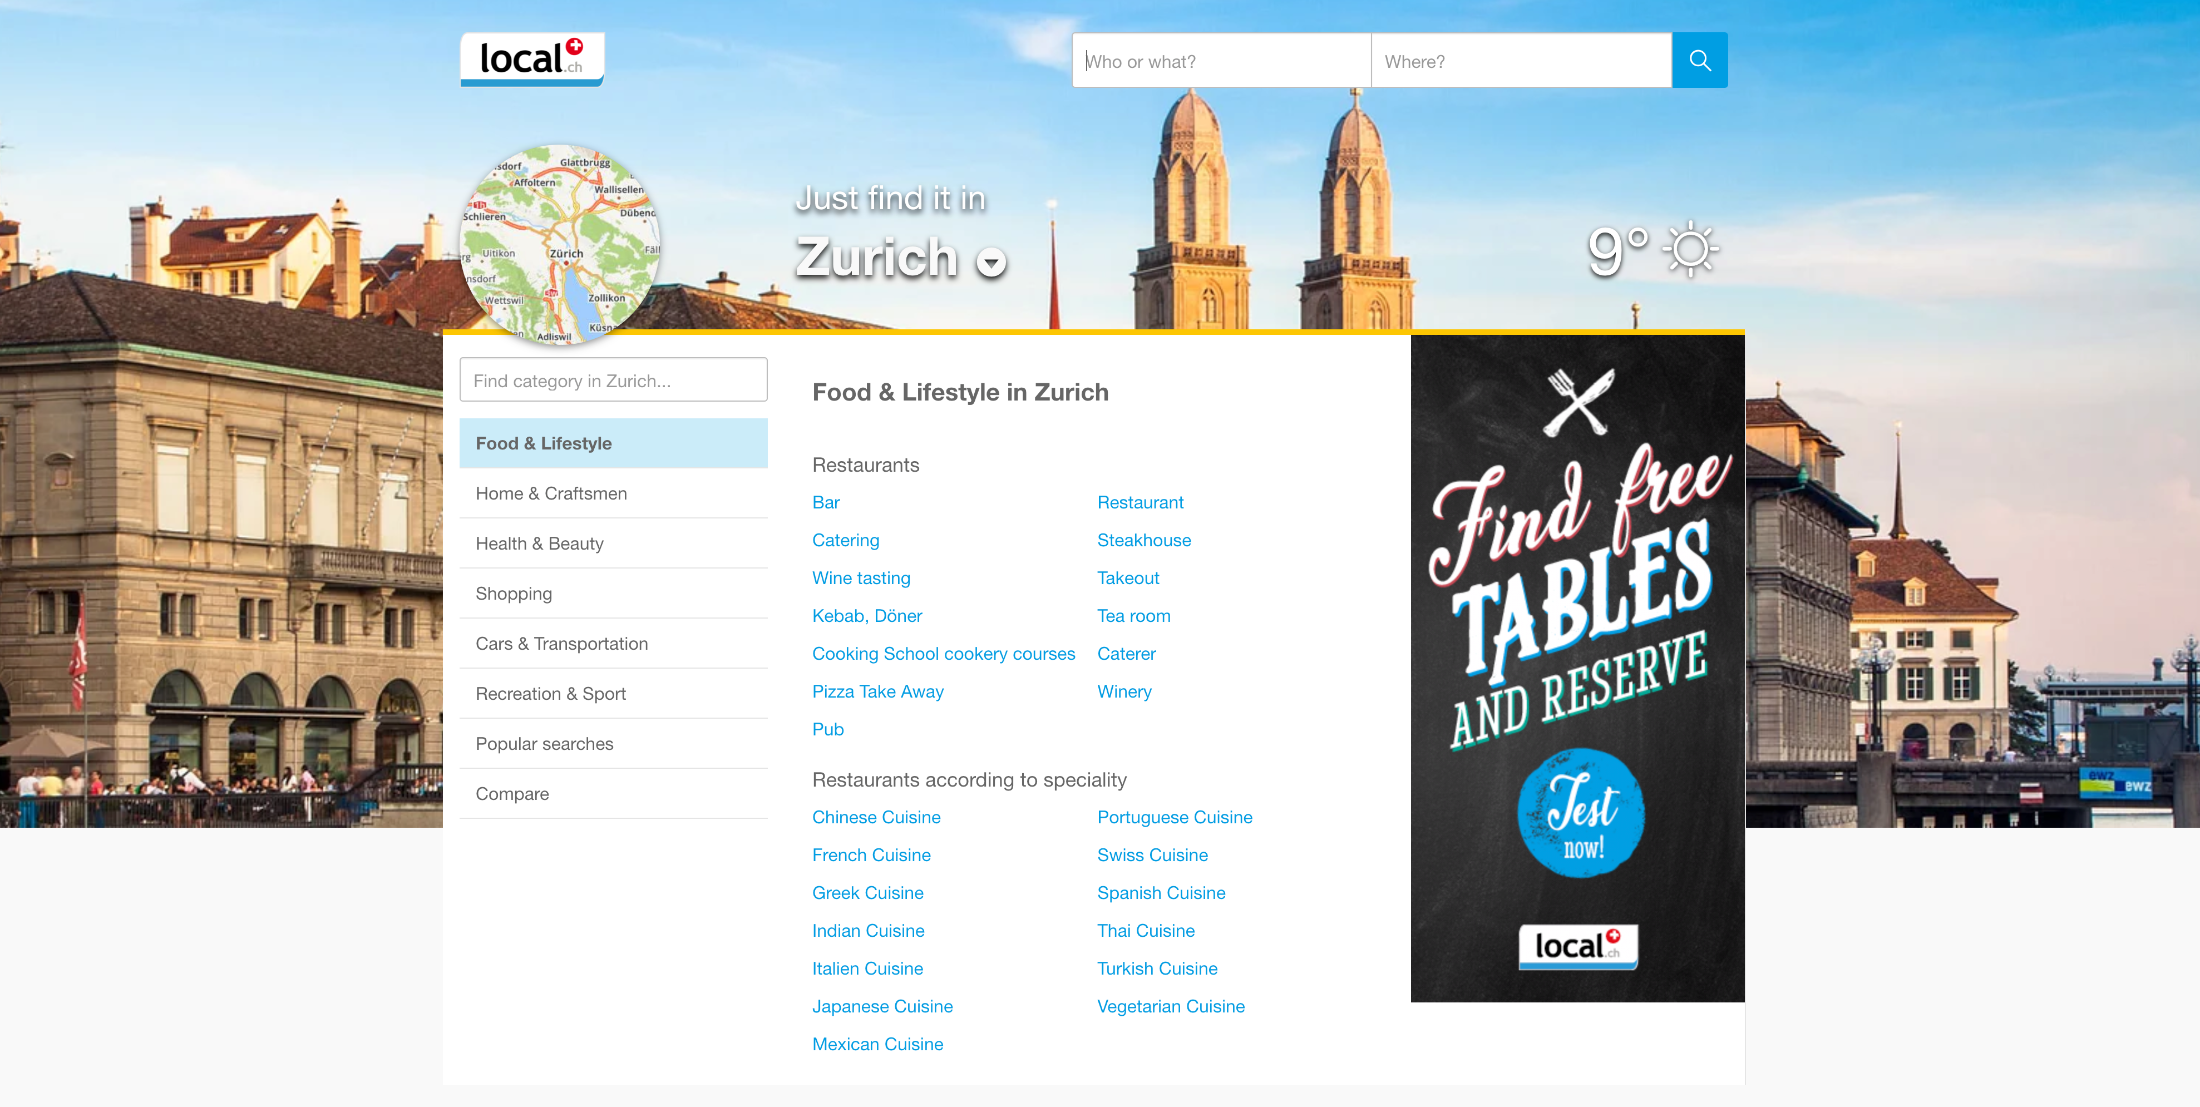The height and width of the screenshot is (1107, 2200).
Task: Select Home & Craftsmen category
Action: (x=551, y=494)
